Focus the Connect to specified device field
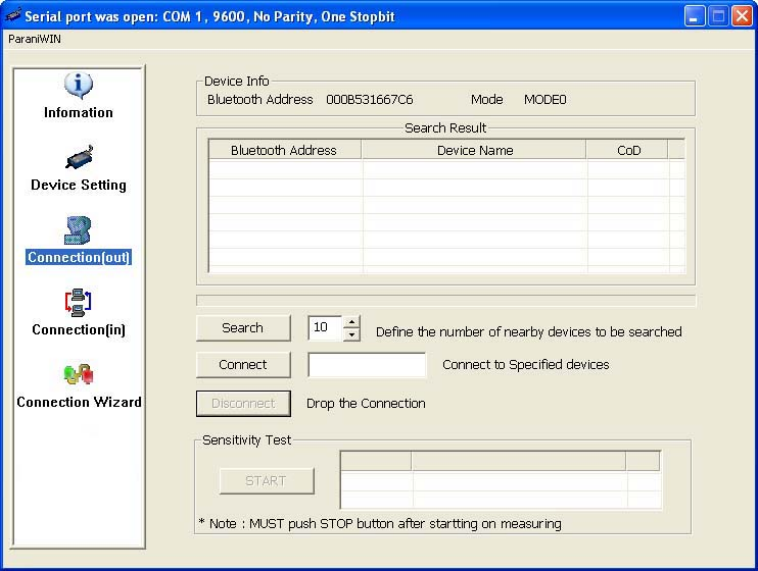This screenshot has width=758, height=571. click(x=367, y=365)
